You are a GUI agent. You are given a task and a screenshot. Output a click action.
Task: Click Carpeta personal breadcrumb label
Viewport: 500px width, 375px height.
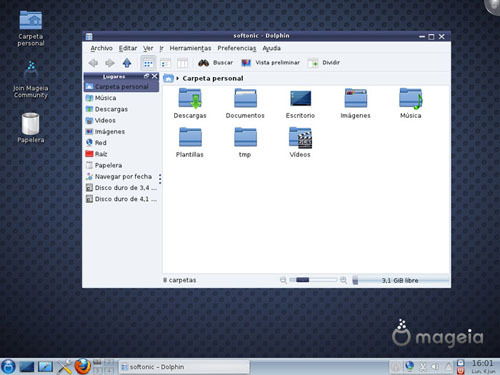(213, 78)
